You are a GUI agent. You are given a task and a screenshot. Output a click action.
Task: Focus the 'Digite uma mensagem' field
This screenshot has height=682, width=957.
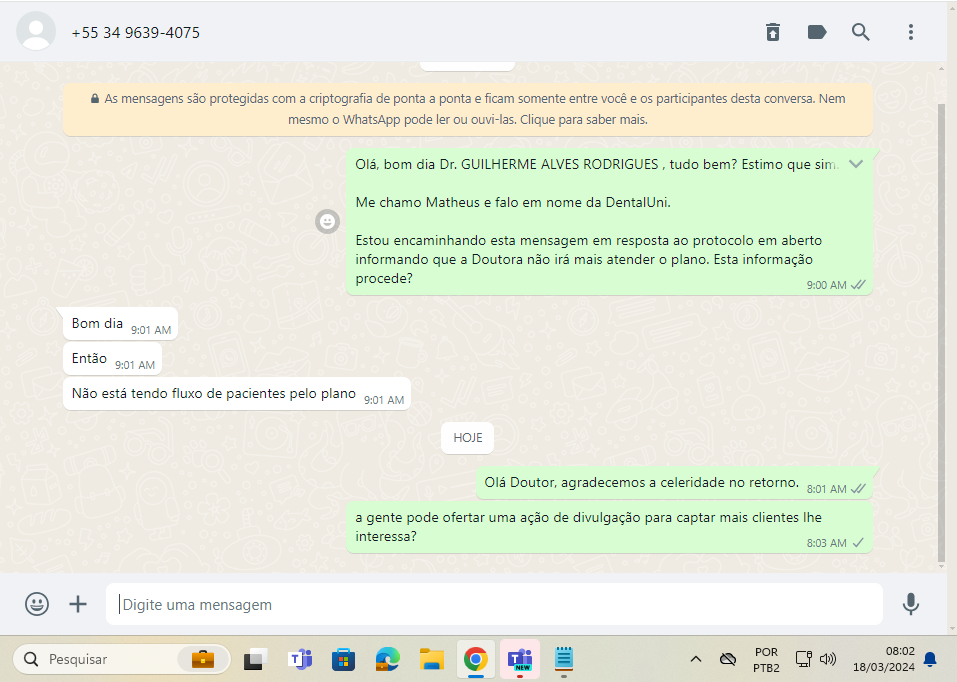494,604
